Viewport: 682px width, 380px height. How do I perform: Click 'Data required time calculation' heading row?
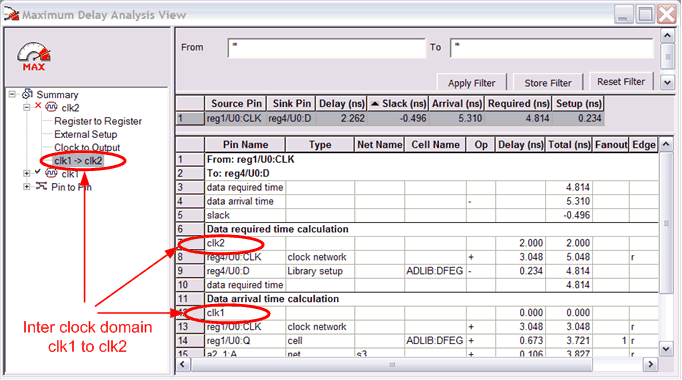coord(418,229)
